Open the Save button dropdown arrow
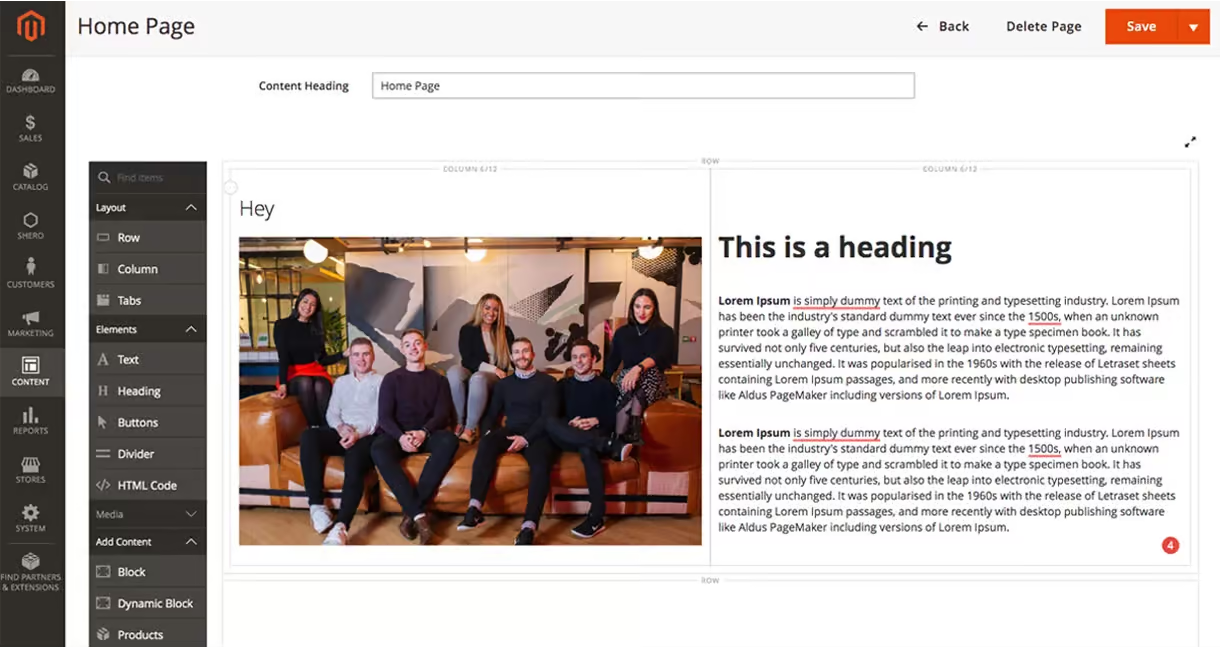 click(1193, 27)
